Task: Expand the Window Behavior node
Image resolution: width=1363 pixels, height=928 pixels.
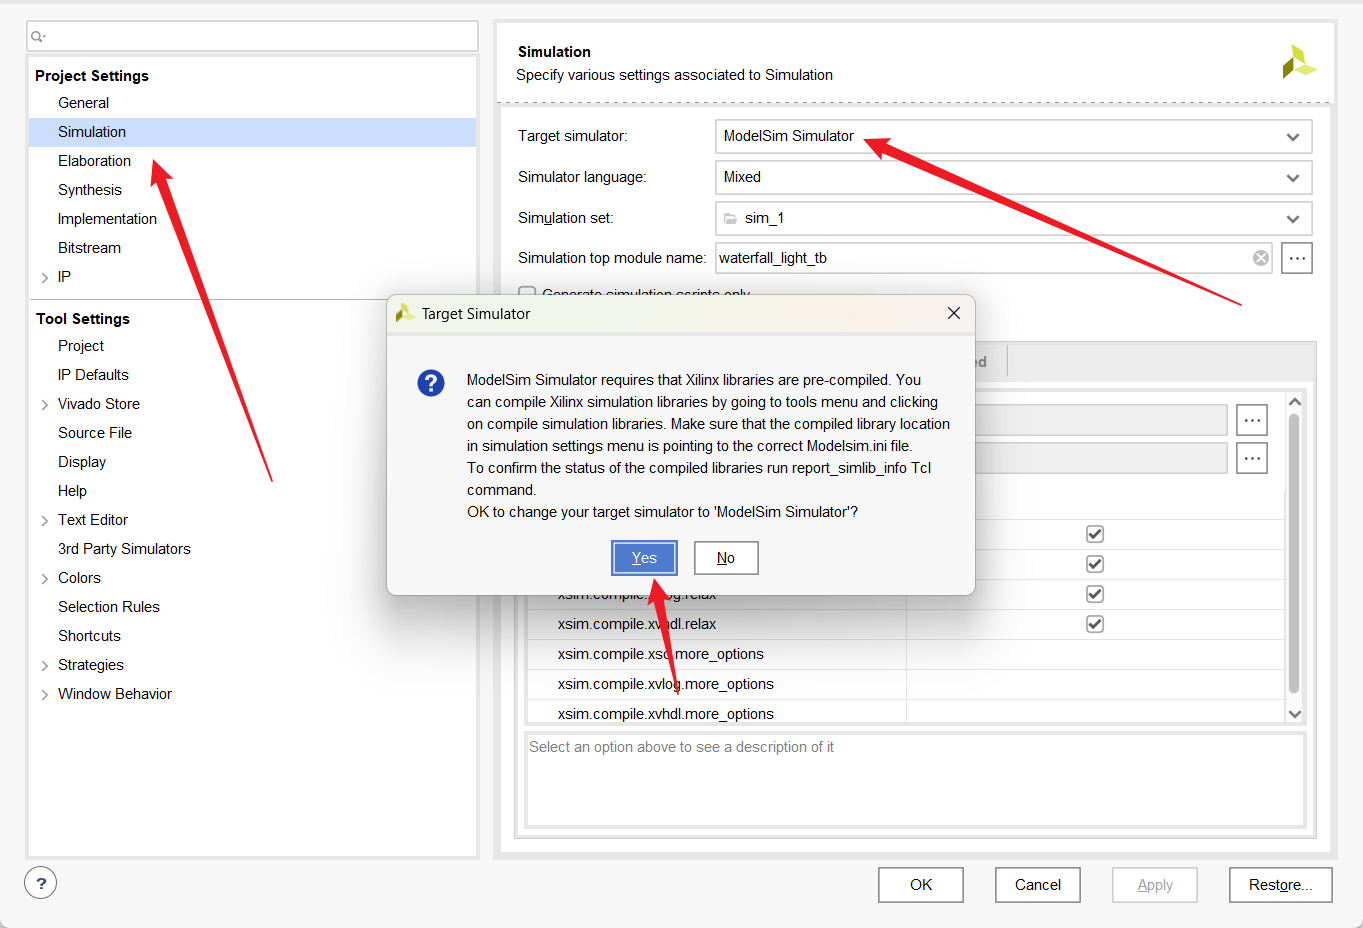Action: pos(44,694)
